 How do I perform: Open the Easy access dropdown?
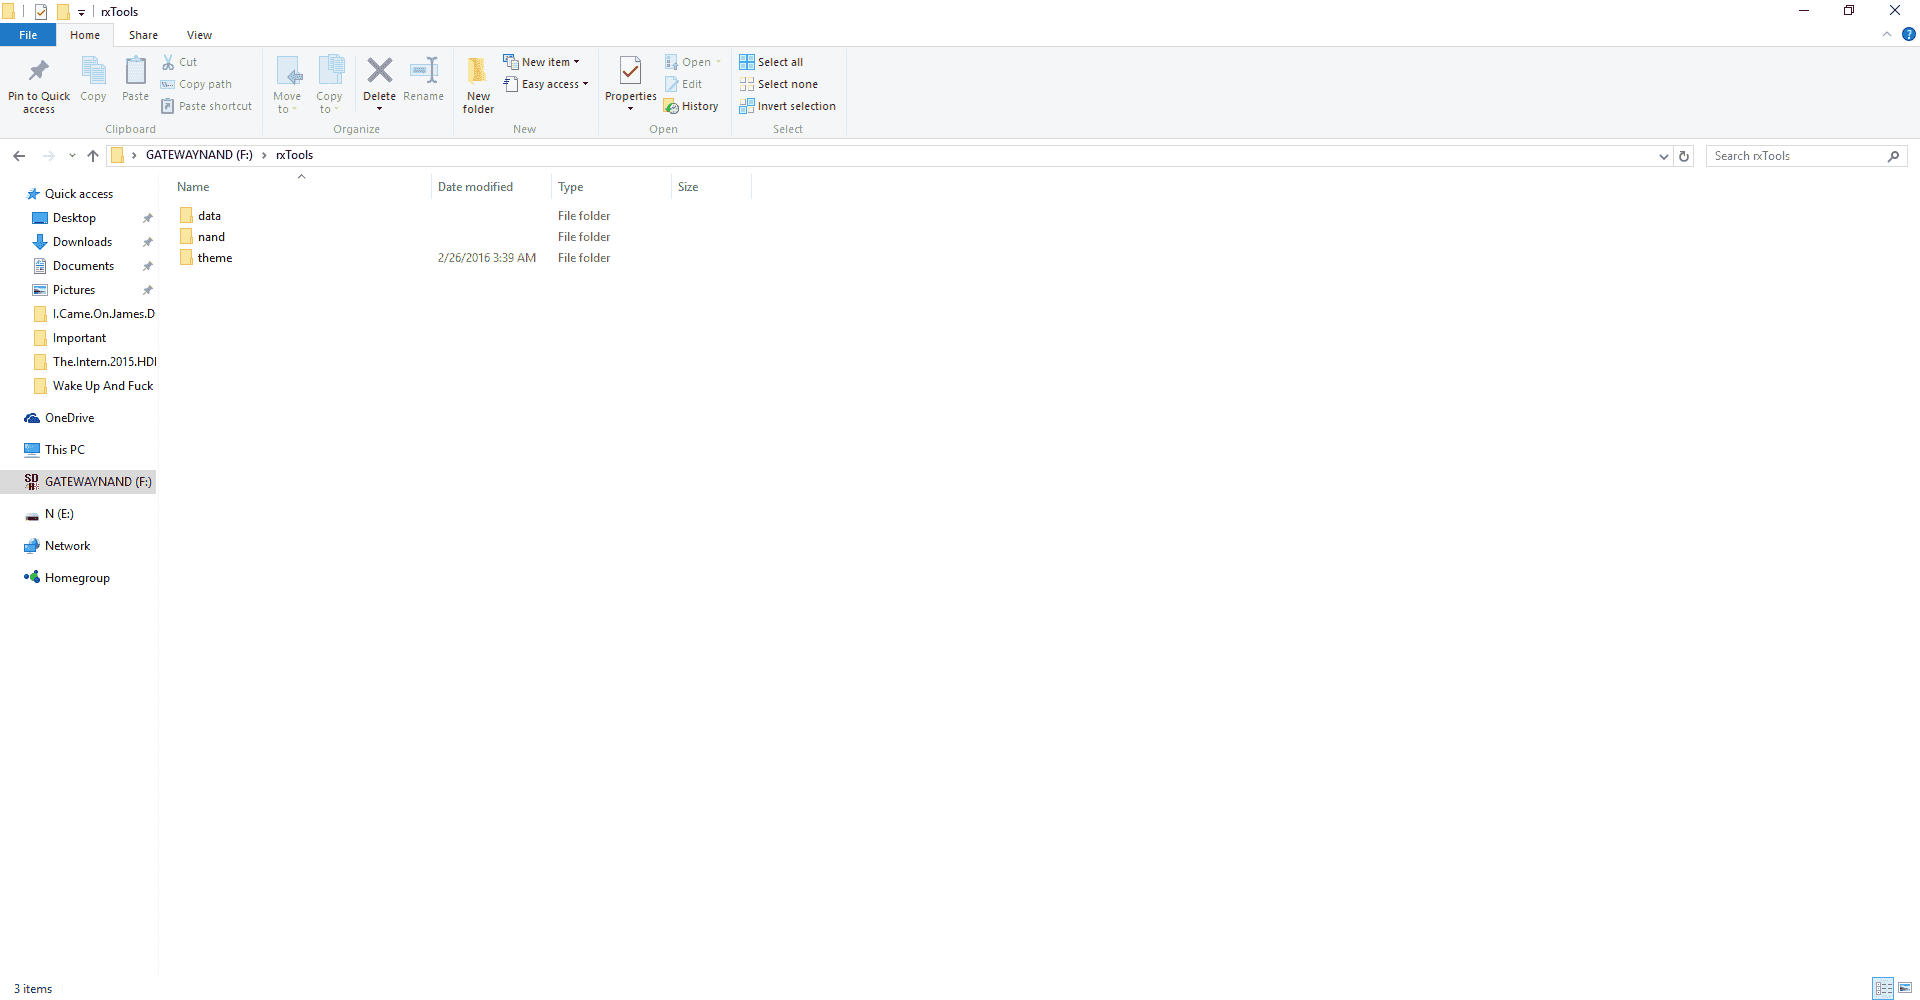[545, 84]
